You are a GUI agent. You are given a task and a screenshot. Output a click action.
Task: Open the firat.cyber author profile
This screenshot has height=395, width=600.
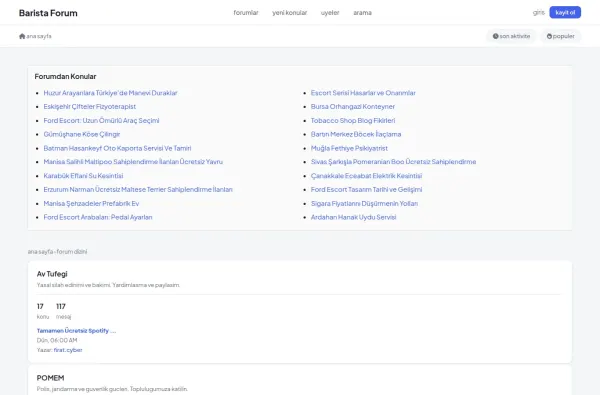[68, 350]
